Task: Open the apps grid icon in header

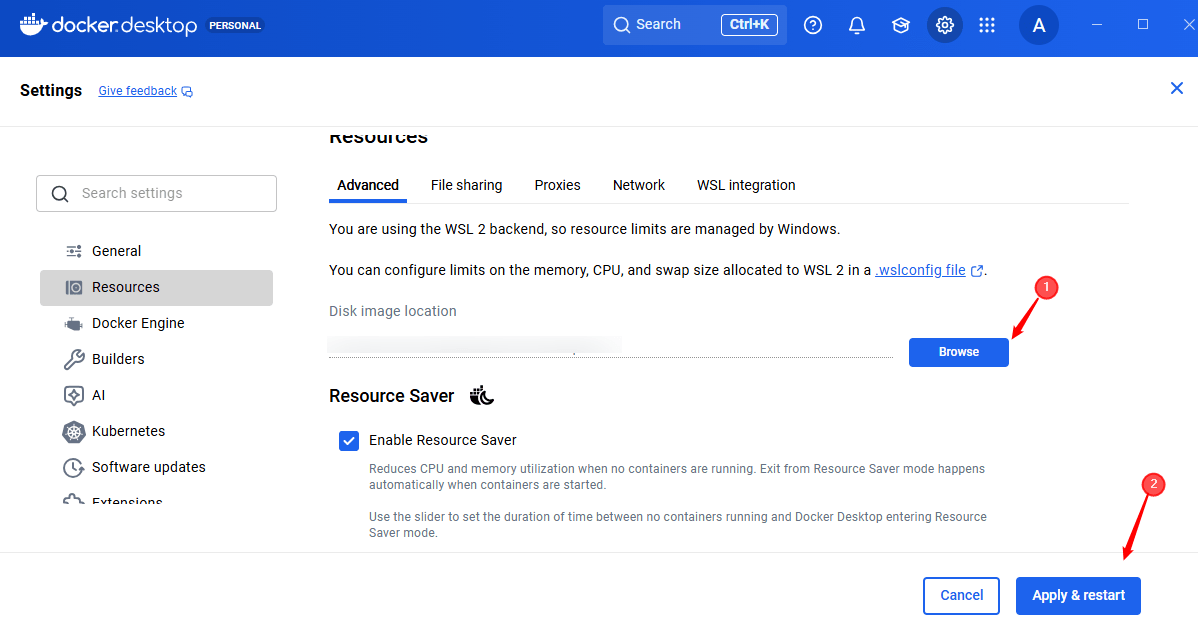Action: 987,25
